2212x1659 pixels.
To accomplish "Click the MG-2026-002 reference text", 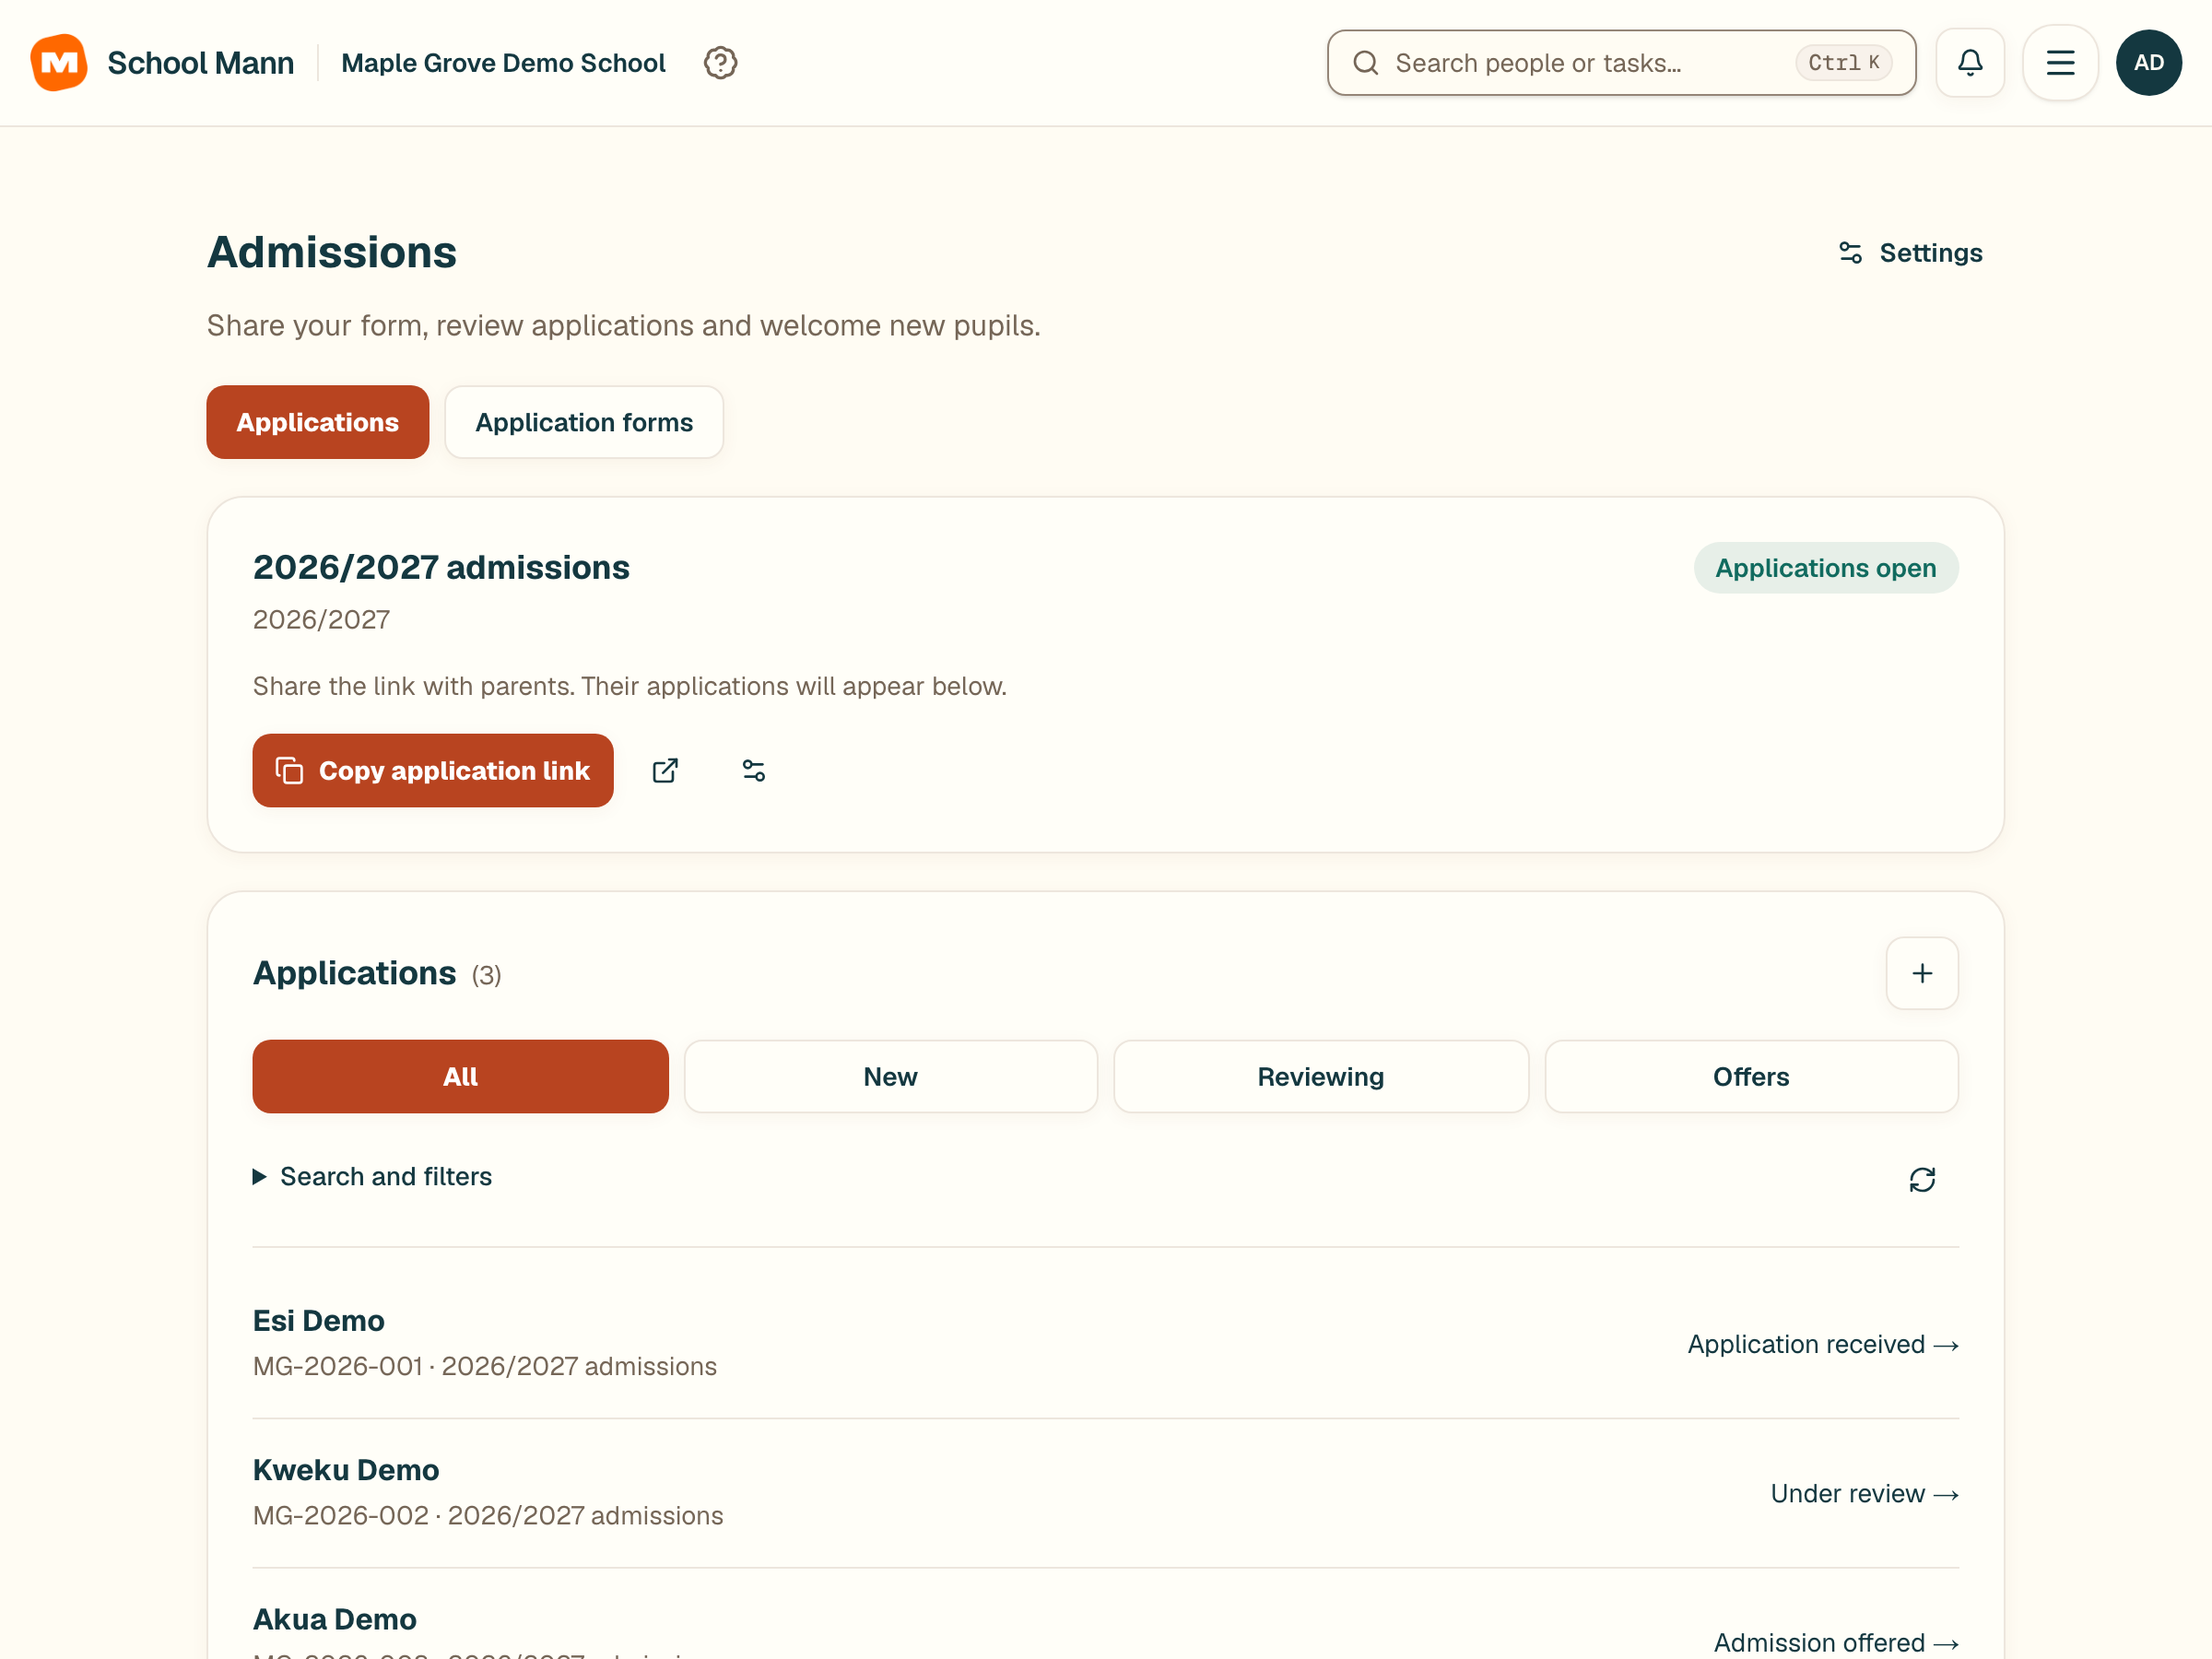I will (341, 1515).
